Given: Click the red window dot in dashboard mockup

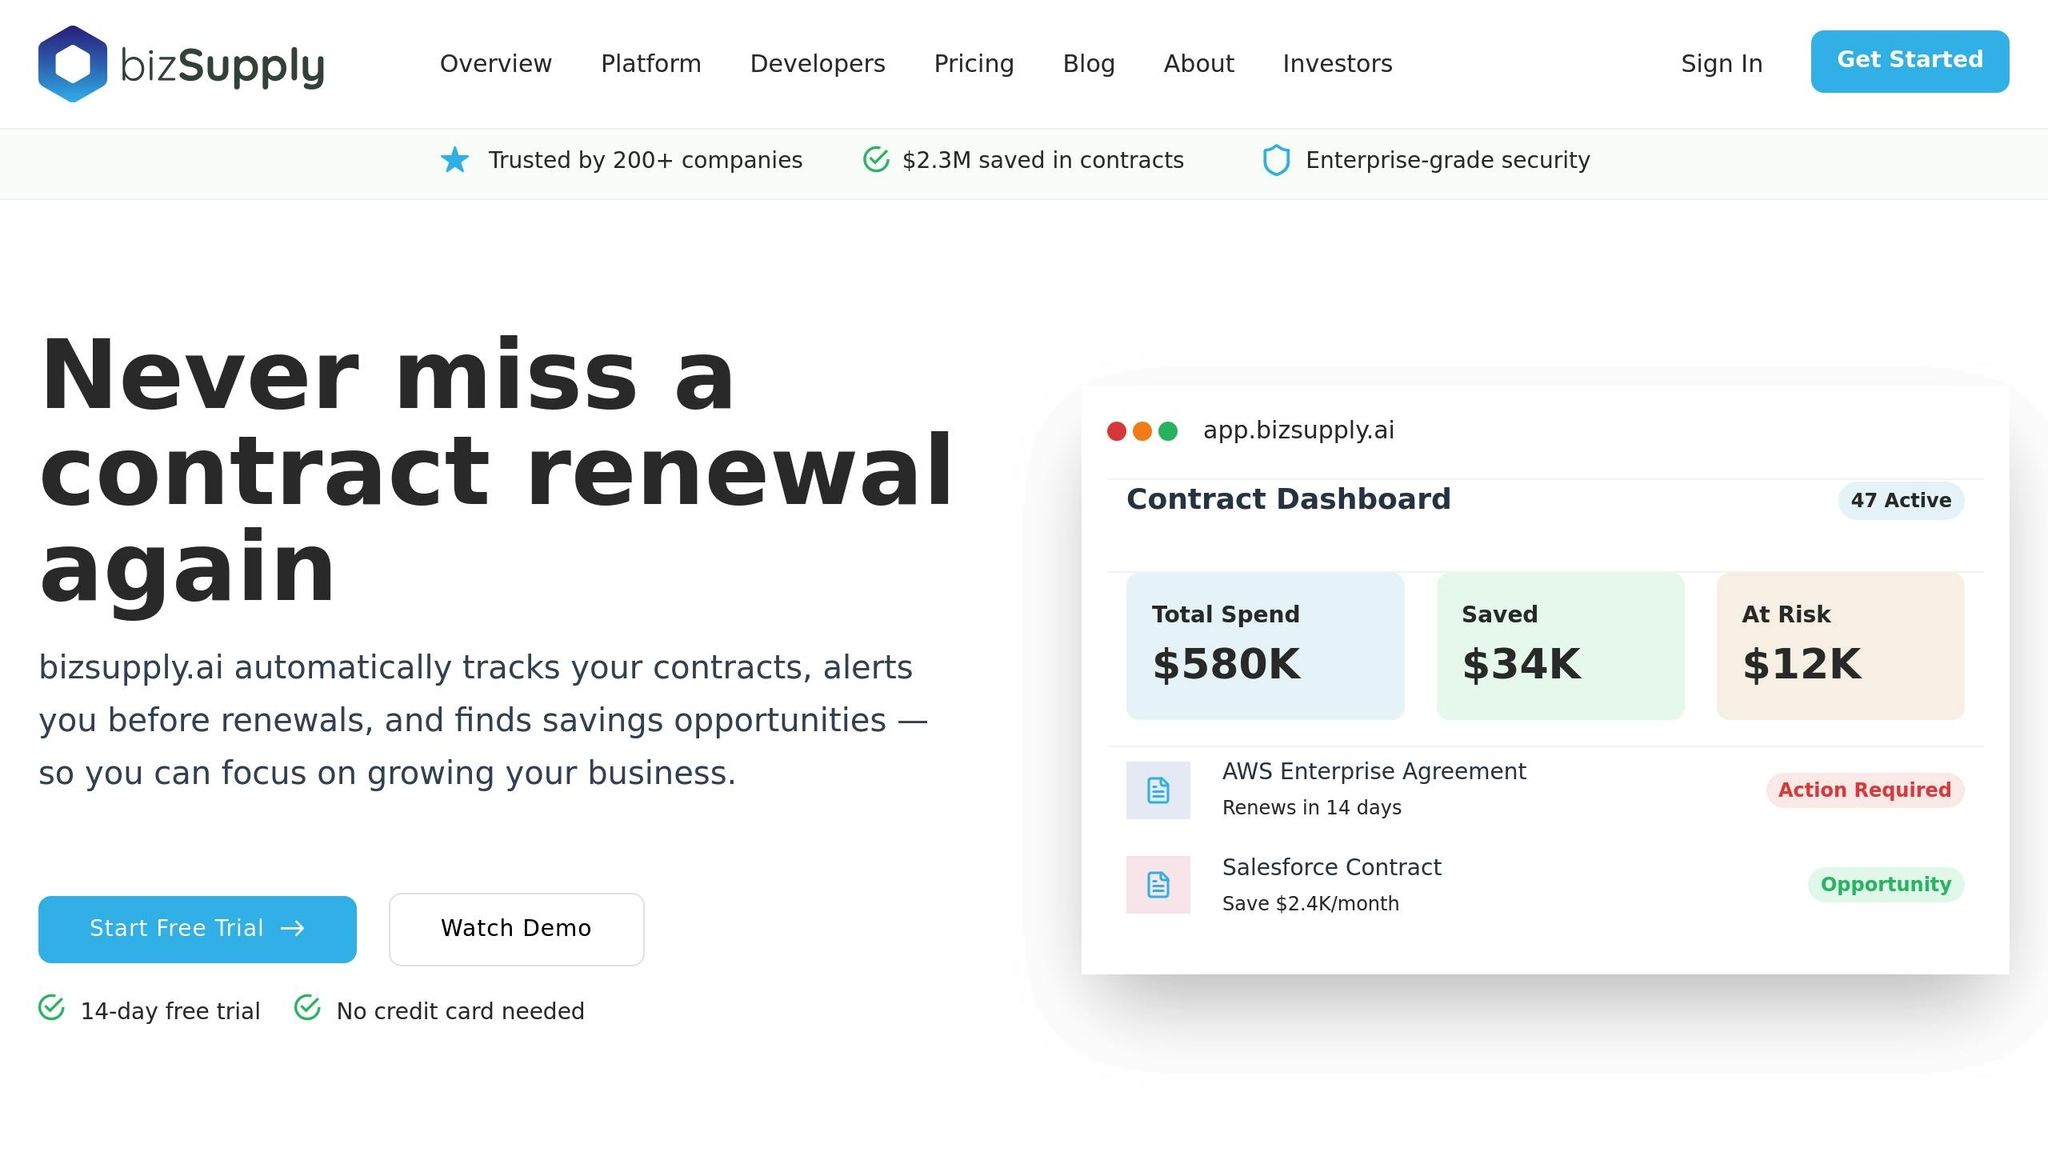Looking at the screenshot, I should [x=1117, y=431].
